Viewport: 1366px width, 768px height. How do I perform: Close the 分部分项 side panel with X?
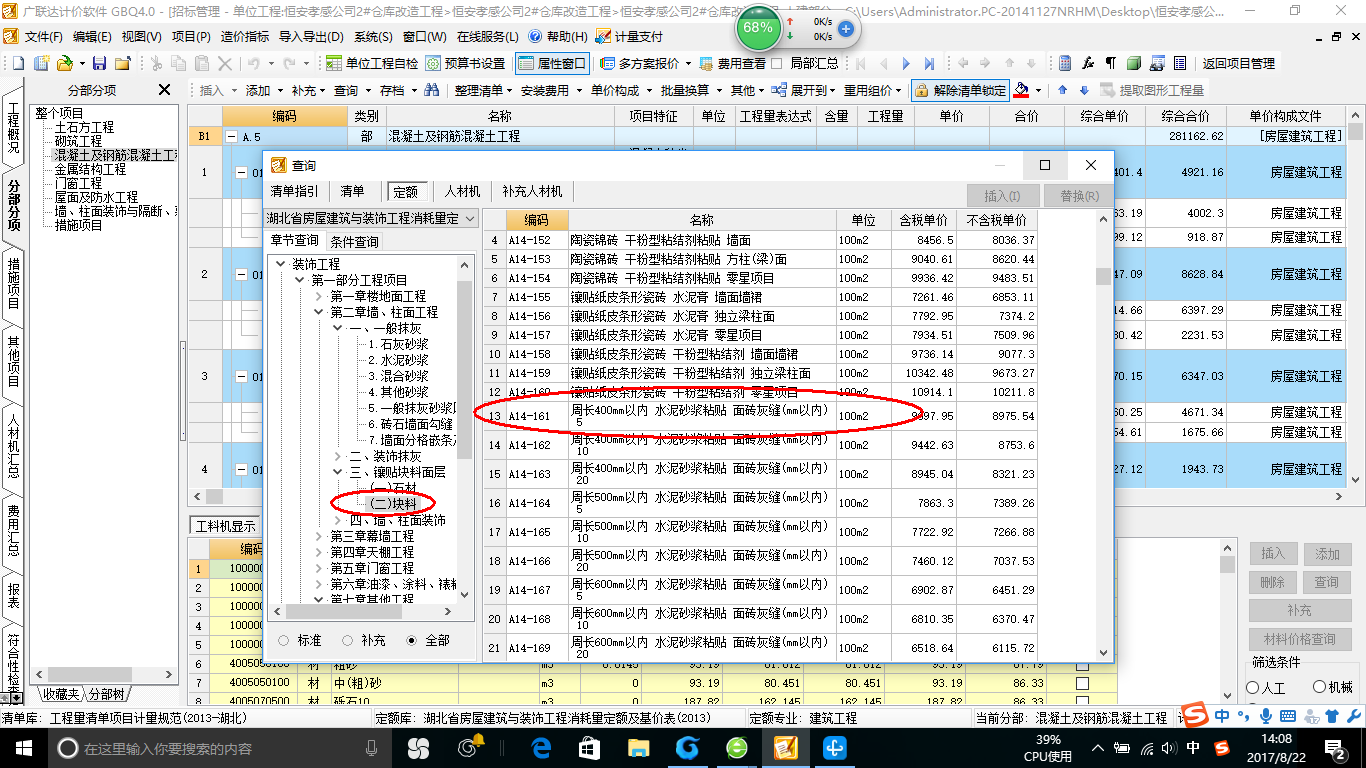coord(164,90)
